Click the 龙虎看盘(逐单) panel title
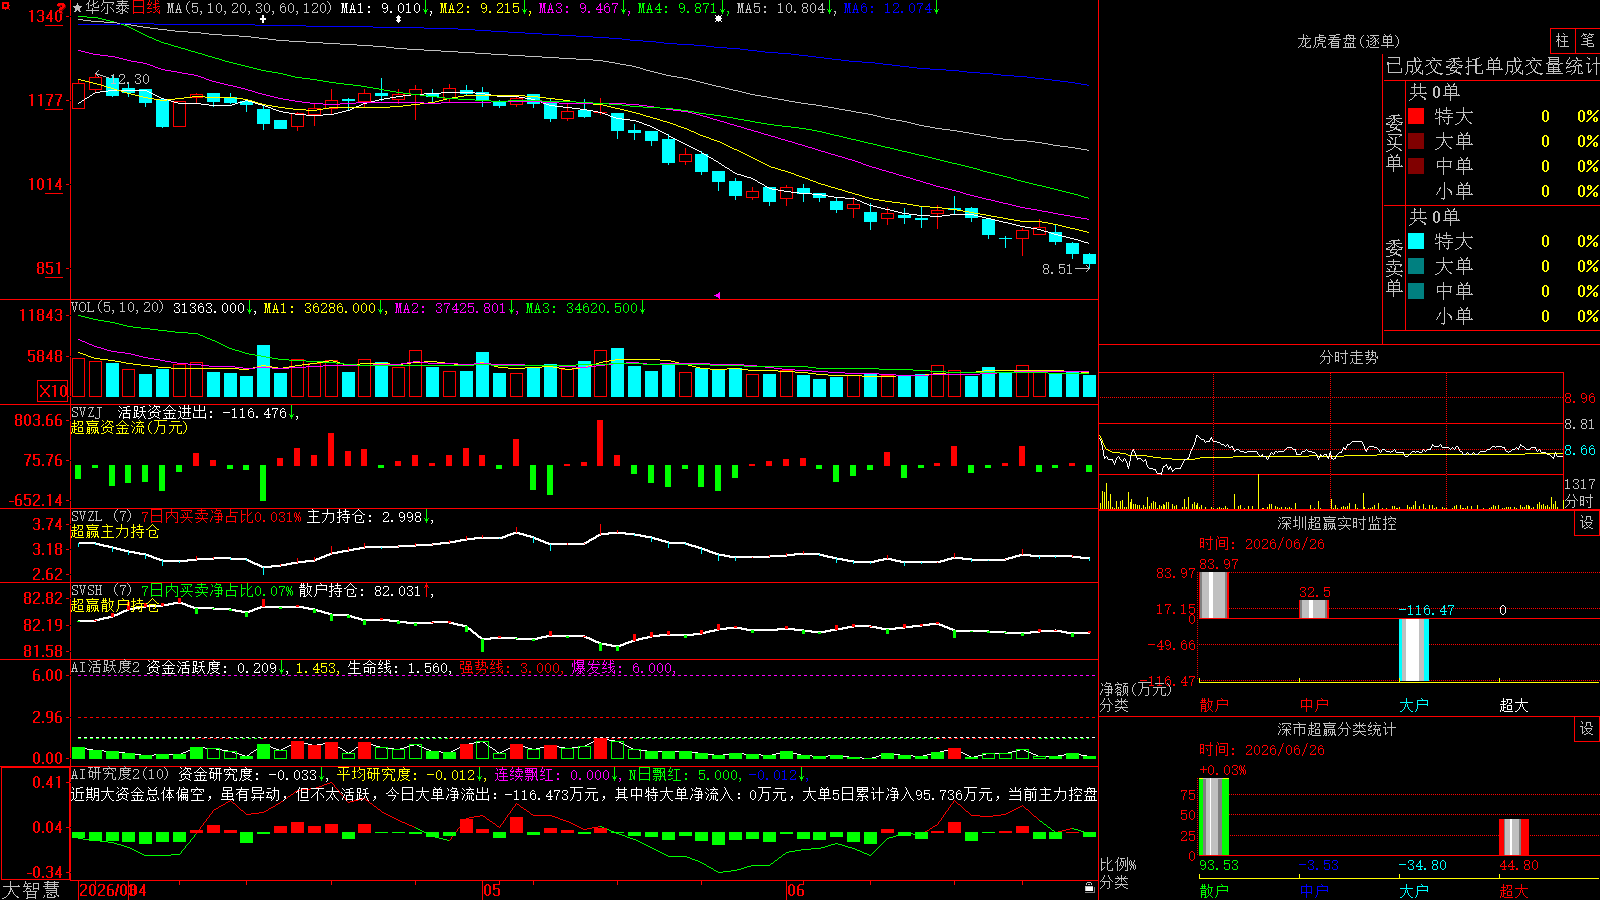This screenshot has height=900, width=1600. (1348, 41)
